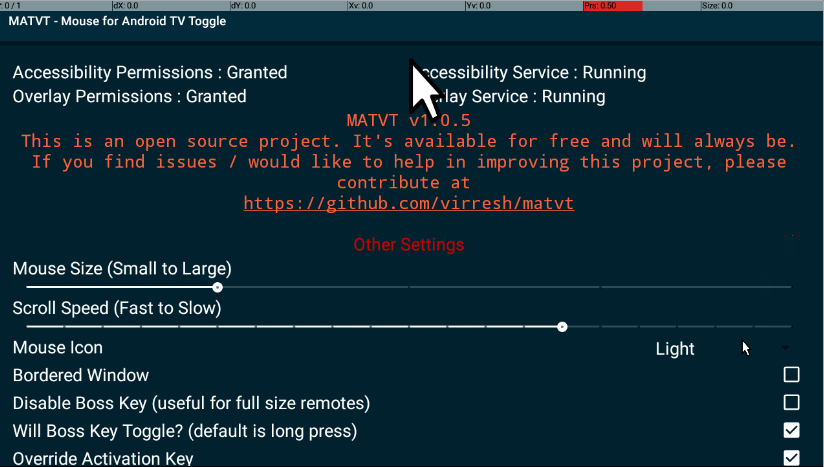Click the Other Settings section header
Viewport: 824px width, 467px height.
pyautogui.click(x=409, y=244)
